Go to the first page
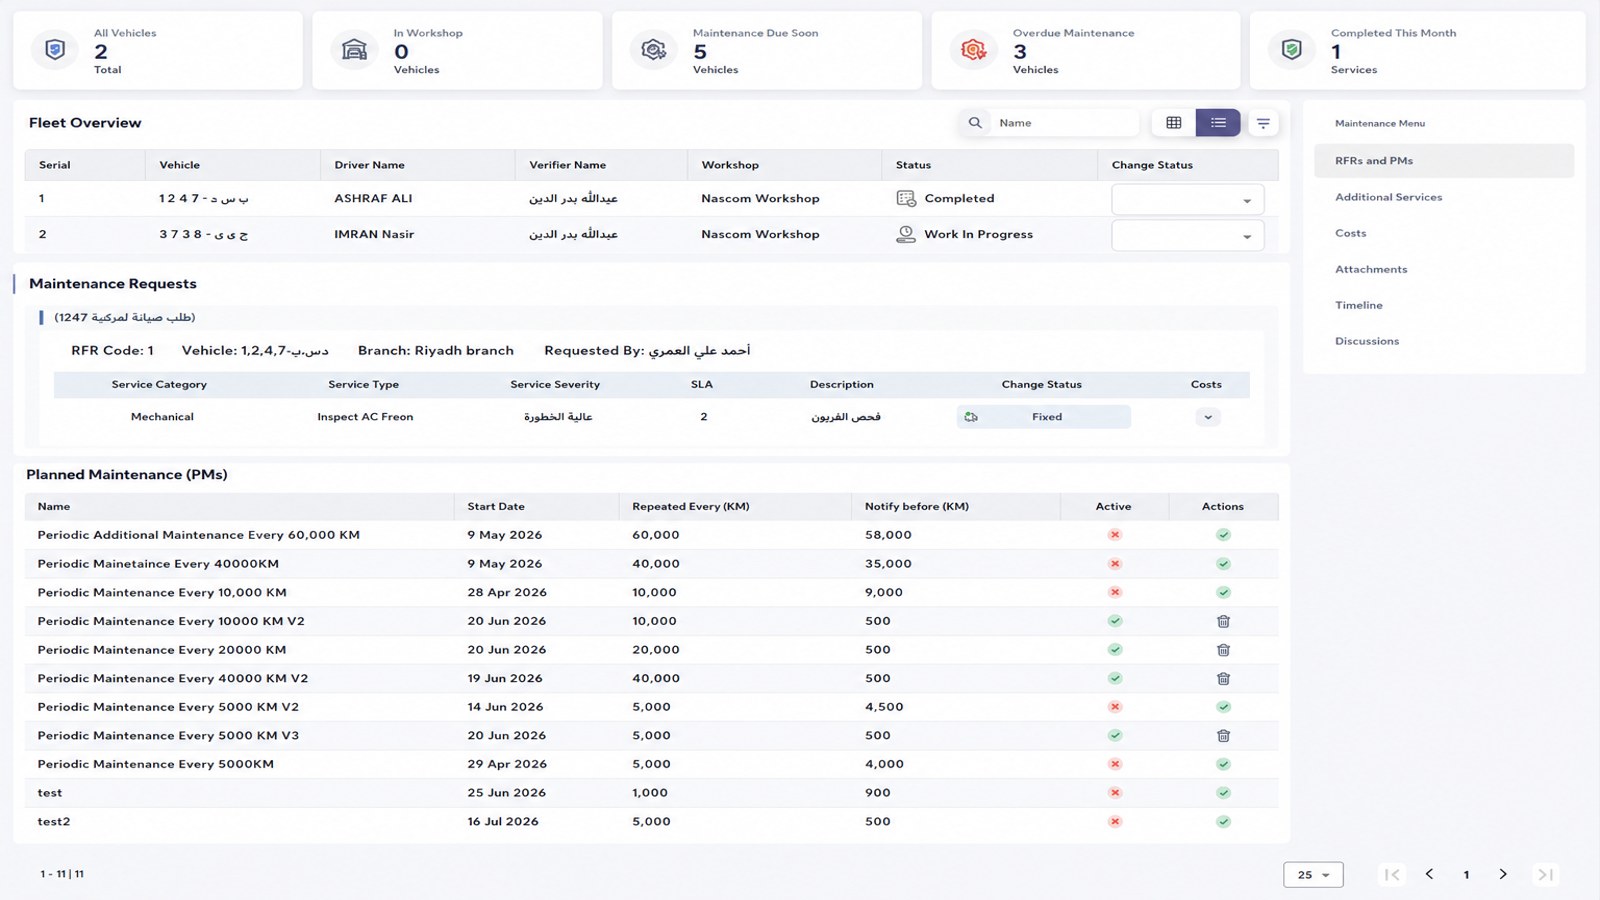This screenshot has height=900, width=1600. pyautogui.click(x=1392, y=874)
